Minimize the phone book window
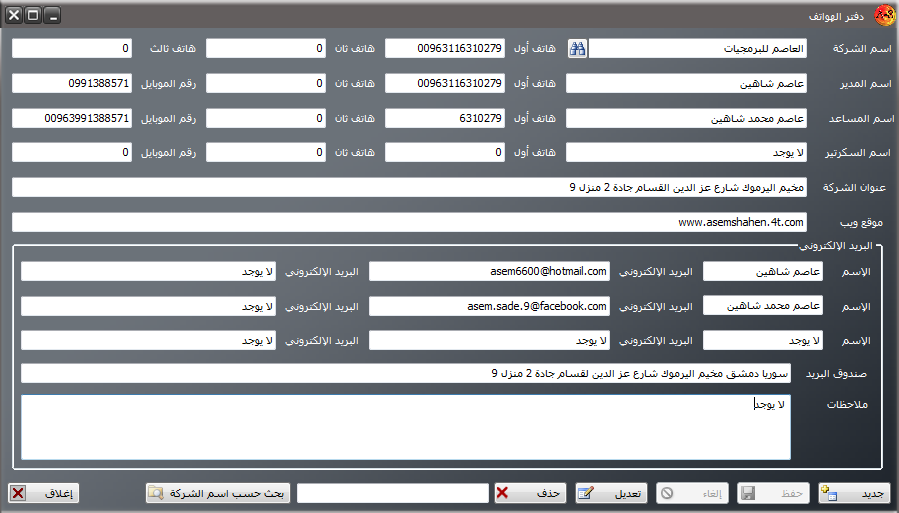 coord(52,16)
